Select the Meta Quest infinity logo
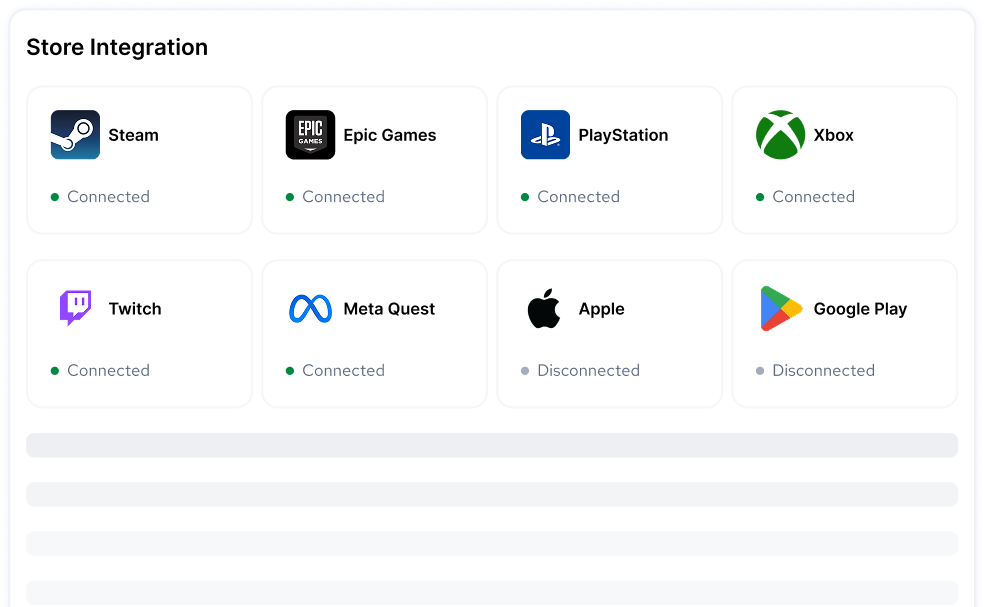This screenshot has width=985, height=607. tap(310, 309)
